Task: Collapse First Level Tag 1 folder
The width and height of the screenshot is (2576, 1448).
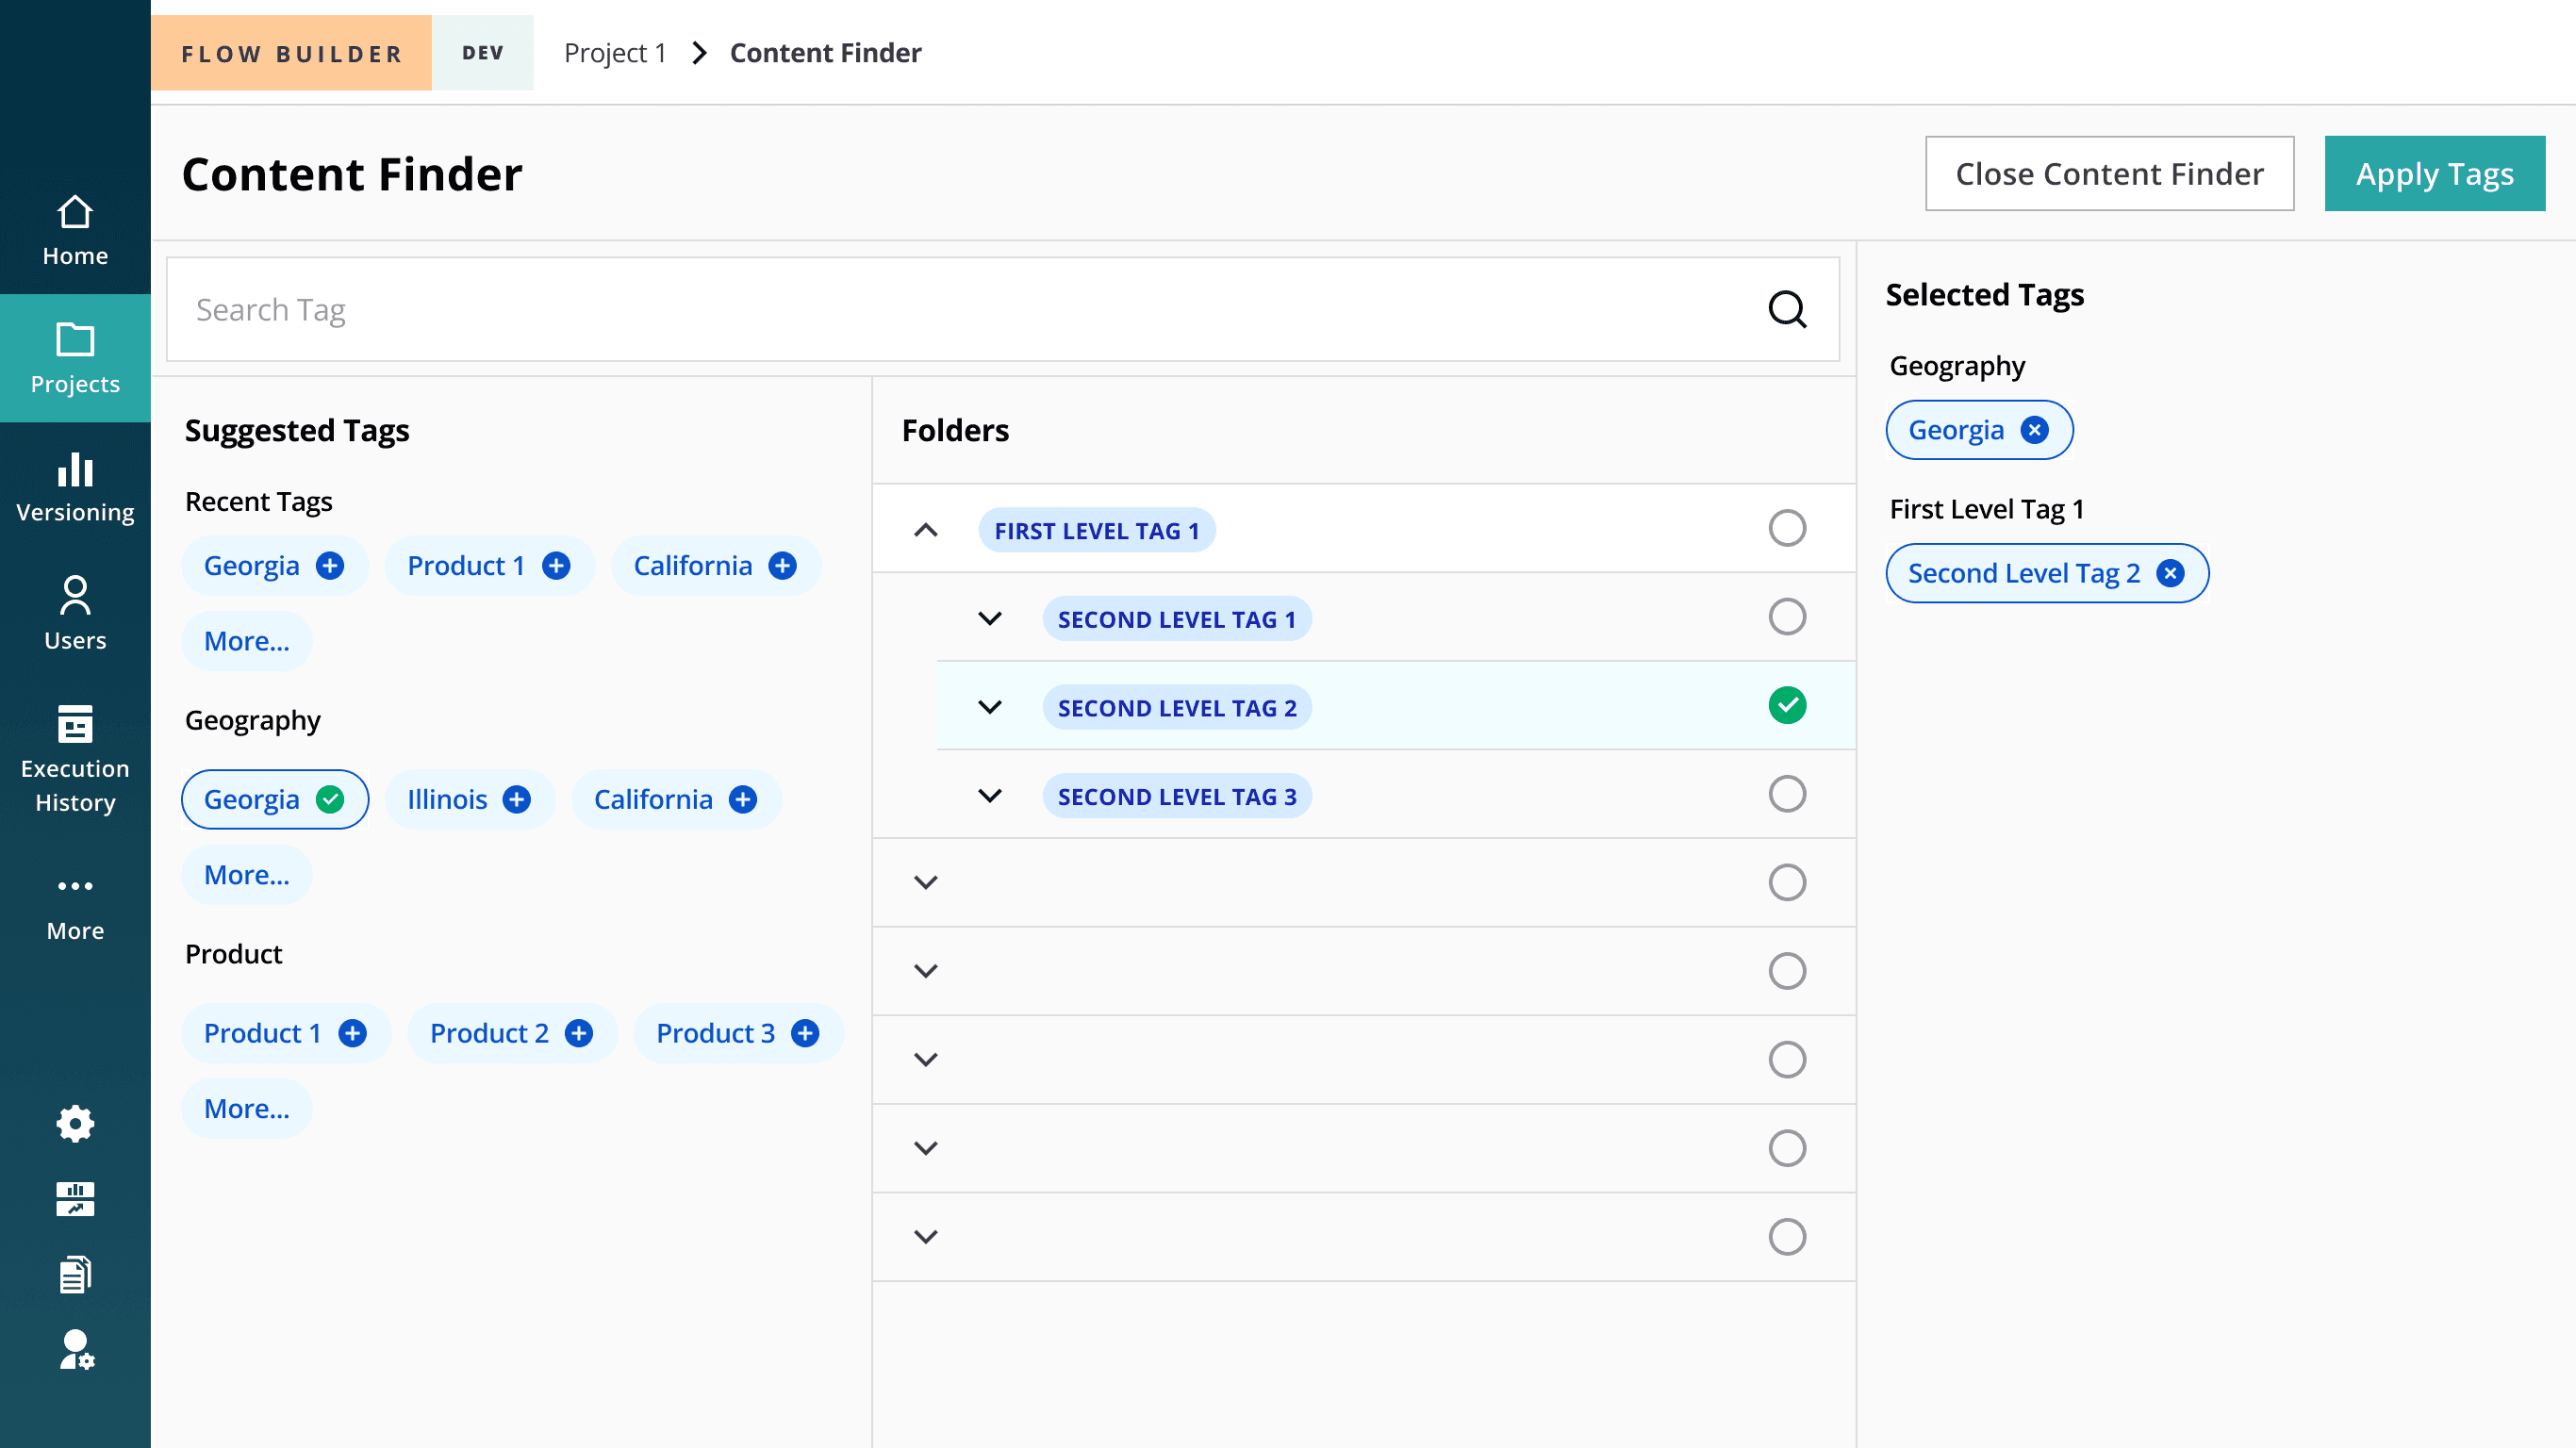Action: 926,530
